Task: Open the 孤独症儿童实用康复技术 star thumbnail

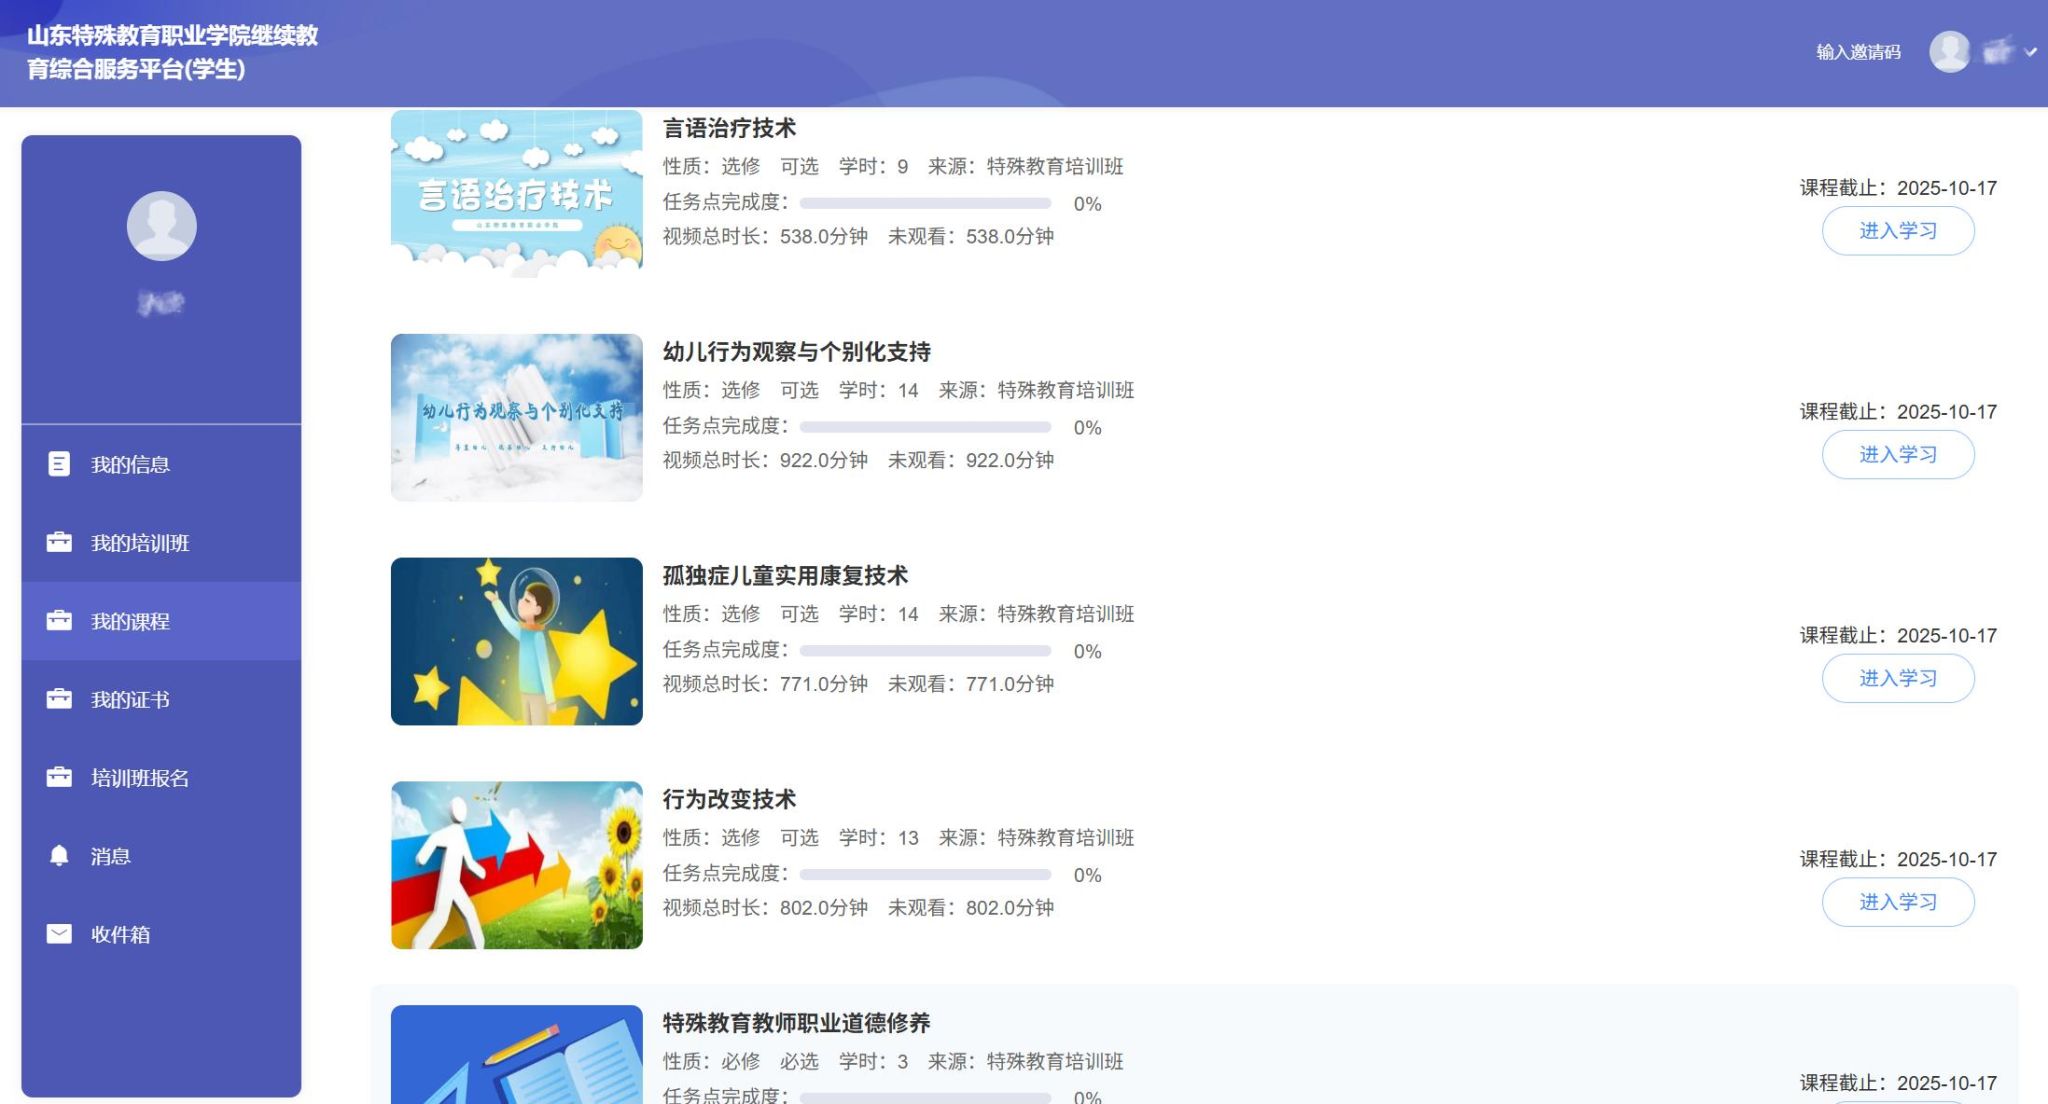Action: tap(516, 641)
